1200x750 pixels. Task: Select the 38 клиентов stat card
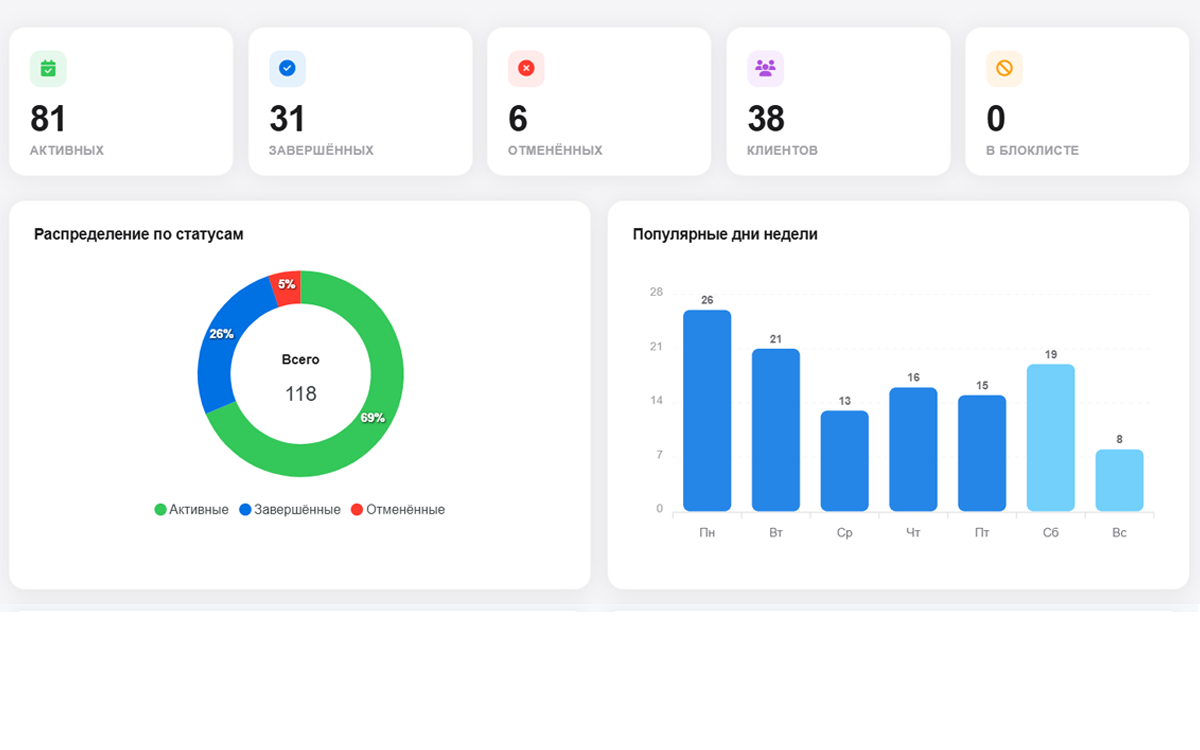pyautogui.click(x=838, y=100)
